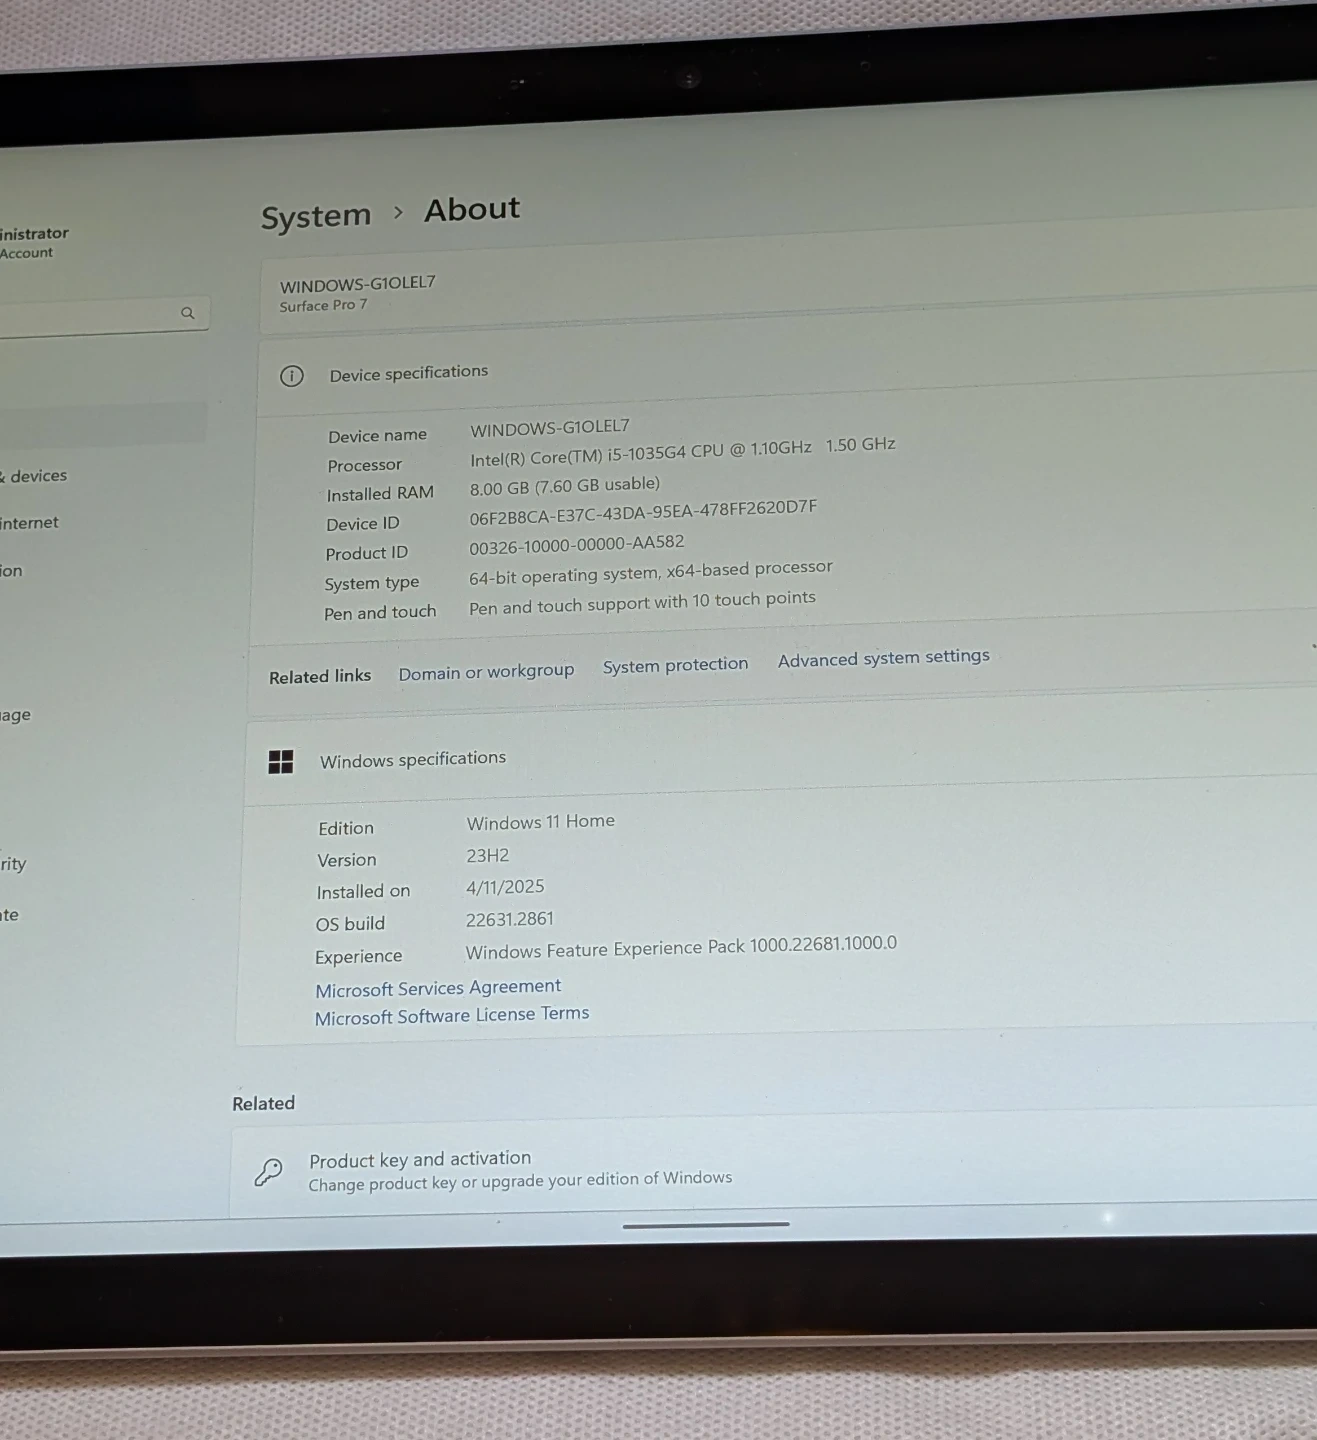Open the System protection link
Image resolution: width=1317 pixels, height=1440 pixels.
(675, 665)
